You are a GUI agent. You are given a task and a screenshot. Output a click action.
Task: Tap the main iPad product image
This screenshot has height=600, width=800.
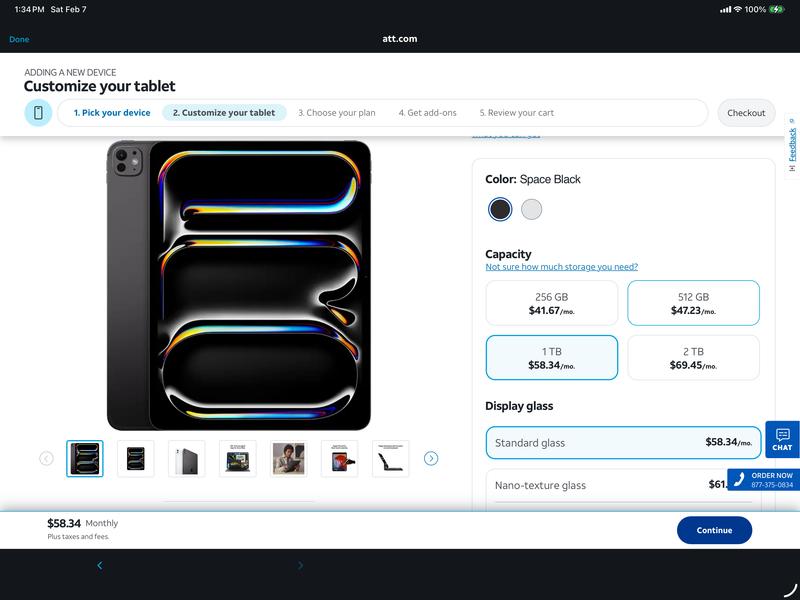239,285
